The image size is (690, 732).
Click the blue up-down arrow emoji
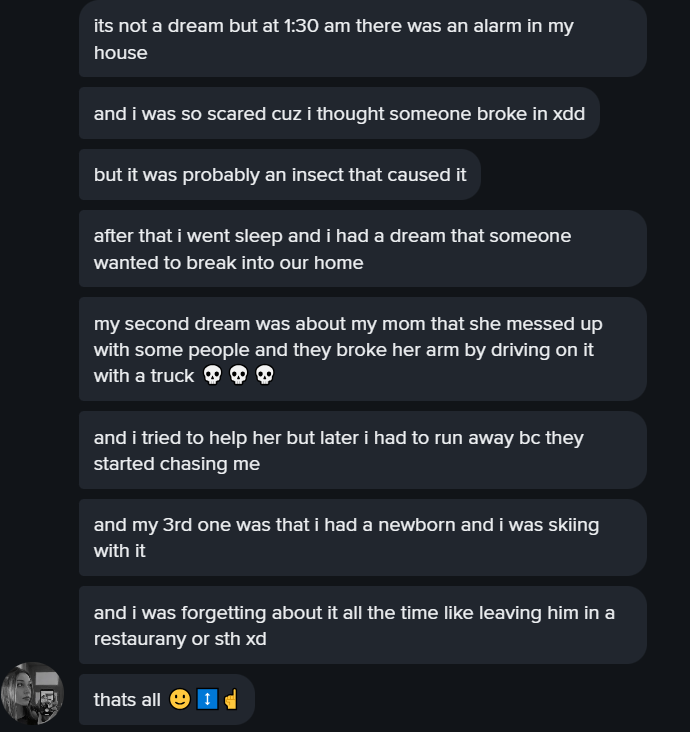pos(207,699)
